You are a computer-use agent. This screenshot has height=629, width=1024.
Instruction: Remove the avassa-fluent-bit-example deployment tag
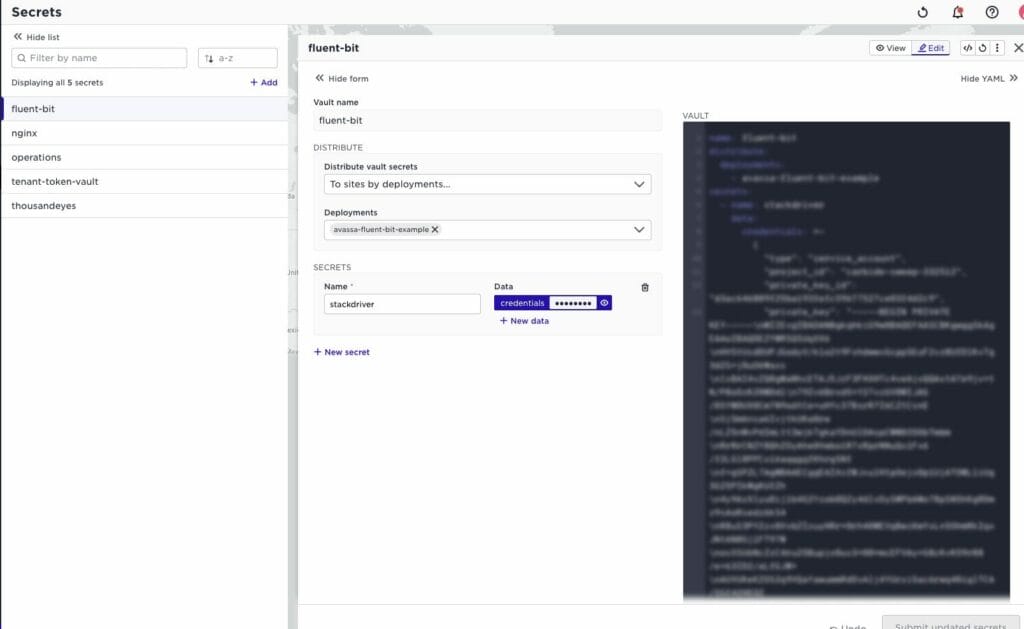(x=435, y=229)
